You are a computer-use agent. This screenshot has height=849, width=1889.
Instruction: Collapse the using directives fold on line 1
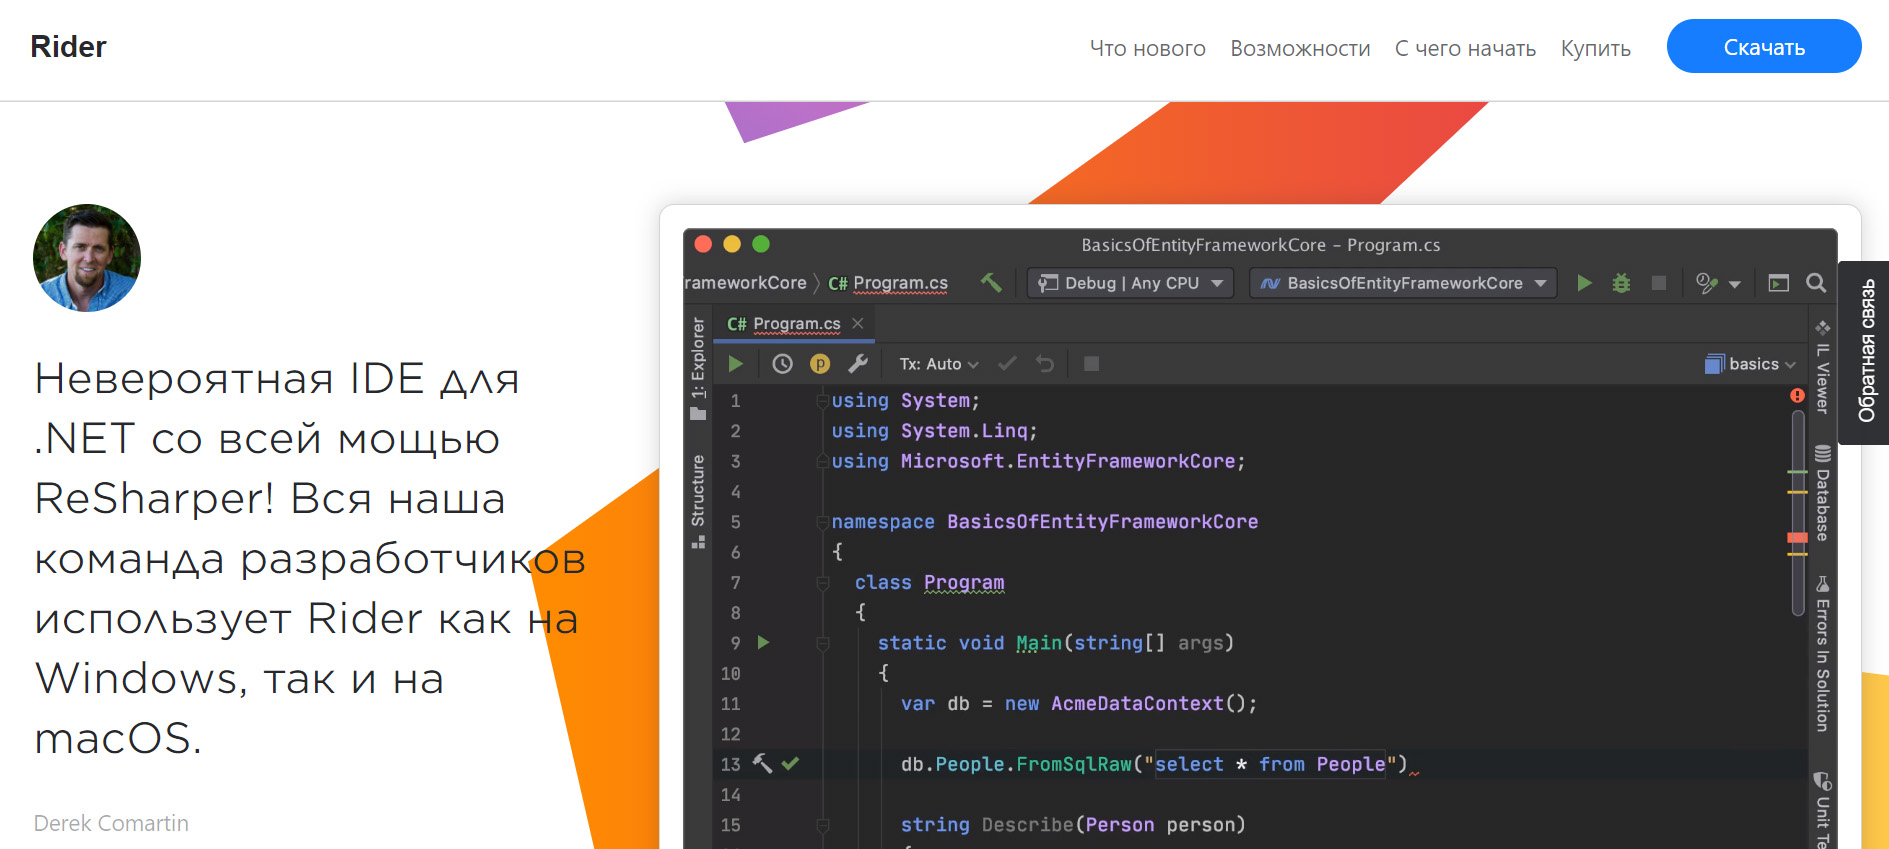[x=823, y=400]
